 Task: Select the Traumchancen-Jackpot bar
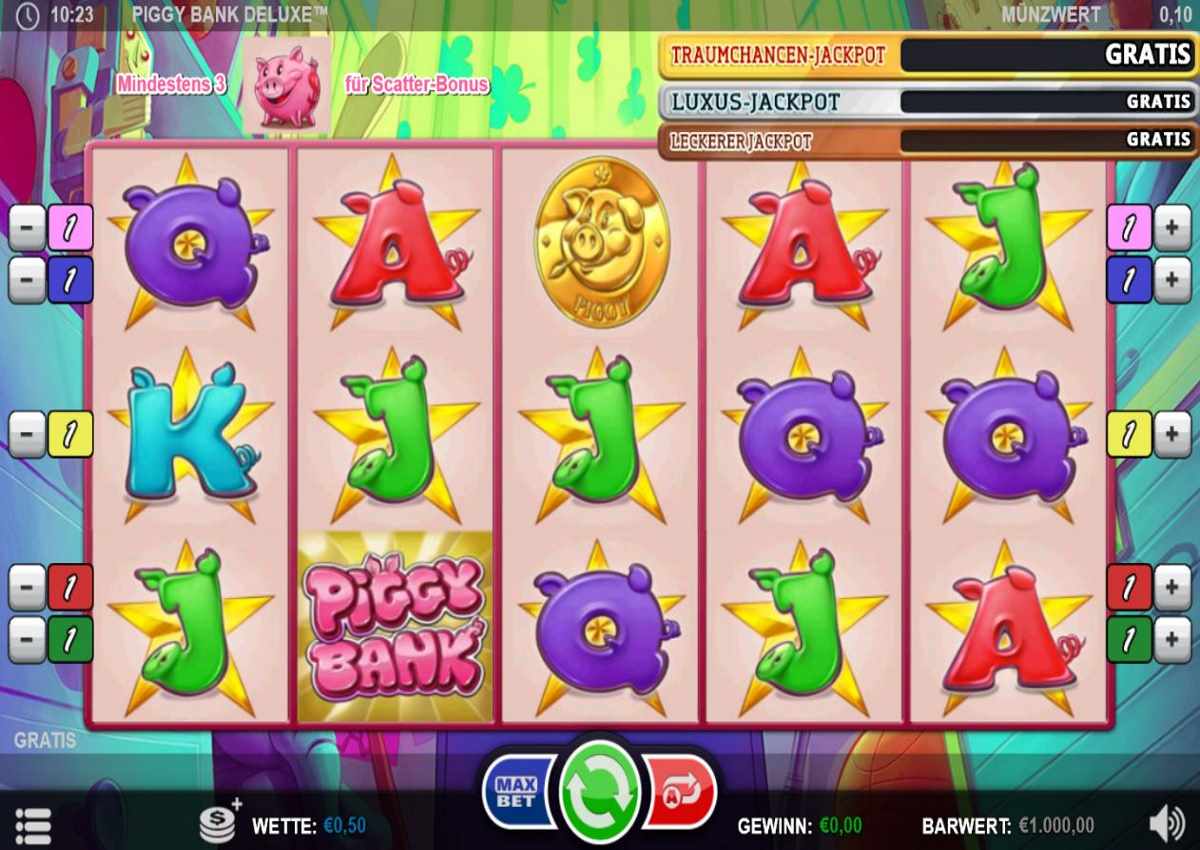coord(927,56)
